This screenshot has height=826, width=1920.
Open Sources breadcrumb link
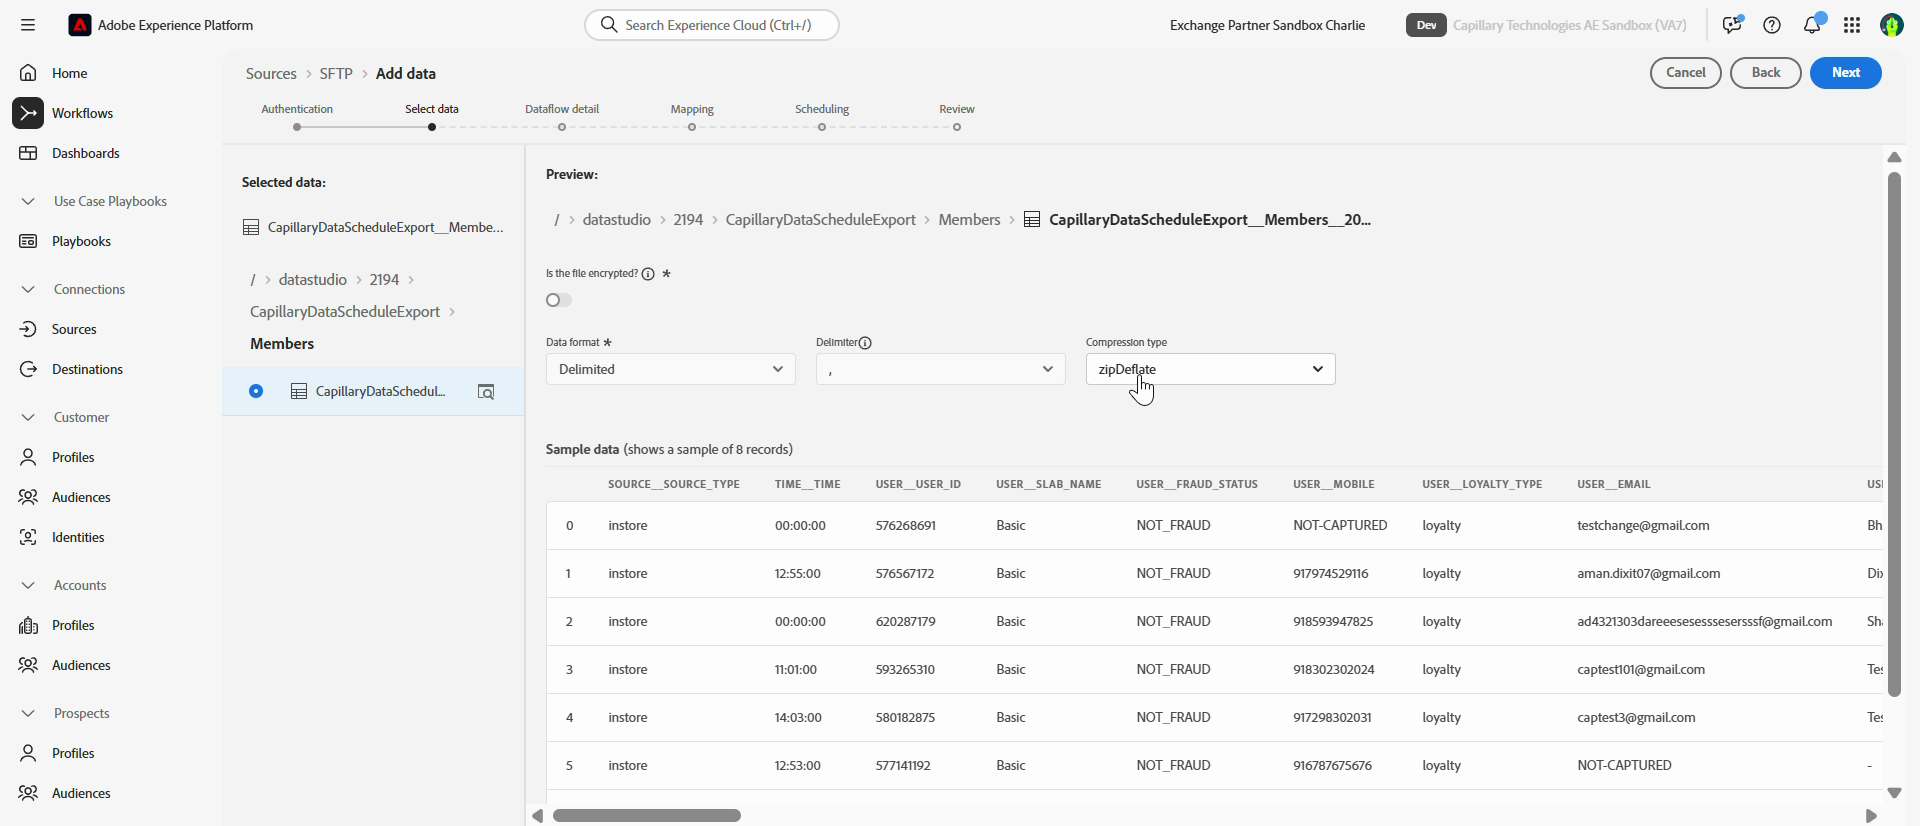point(271,74)
